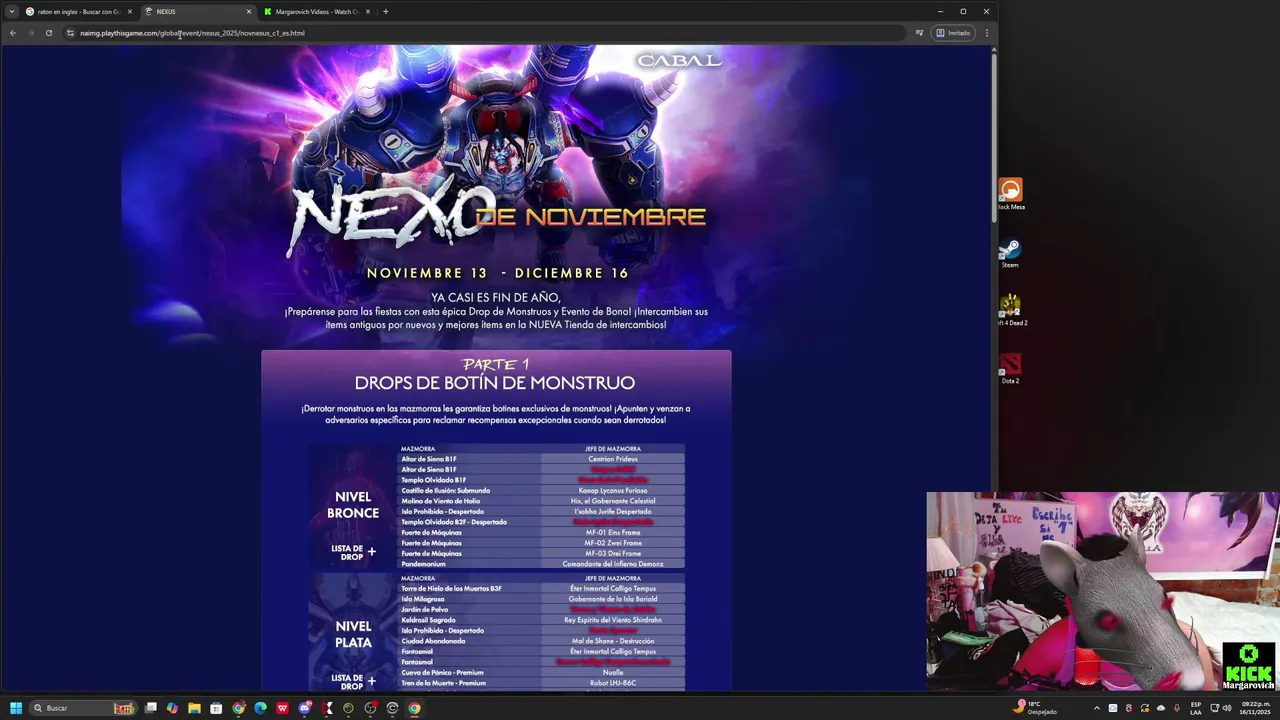1280x720 pixels.
Task: Reload the NEXUS page
Action: click(48, 33)
